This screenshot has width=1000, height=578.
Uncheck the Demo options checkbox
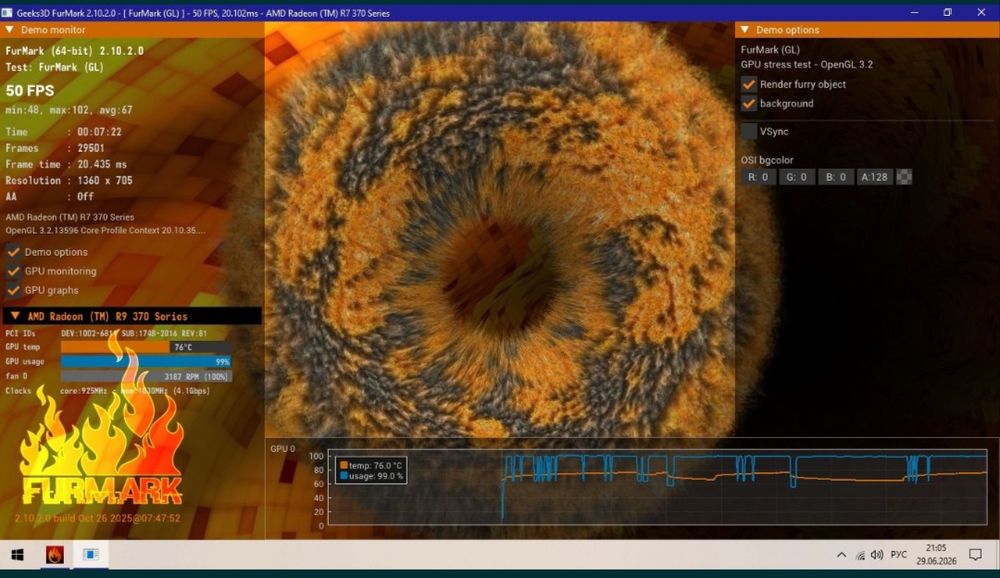[13, 252]
